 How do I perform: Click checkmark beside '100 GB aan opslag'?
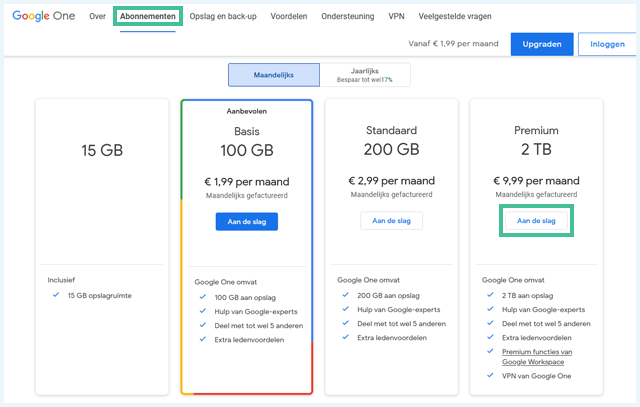[203, 297]
